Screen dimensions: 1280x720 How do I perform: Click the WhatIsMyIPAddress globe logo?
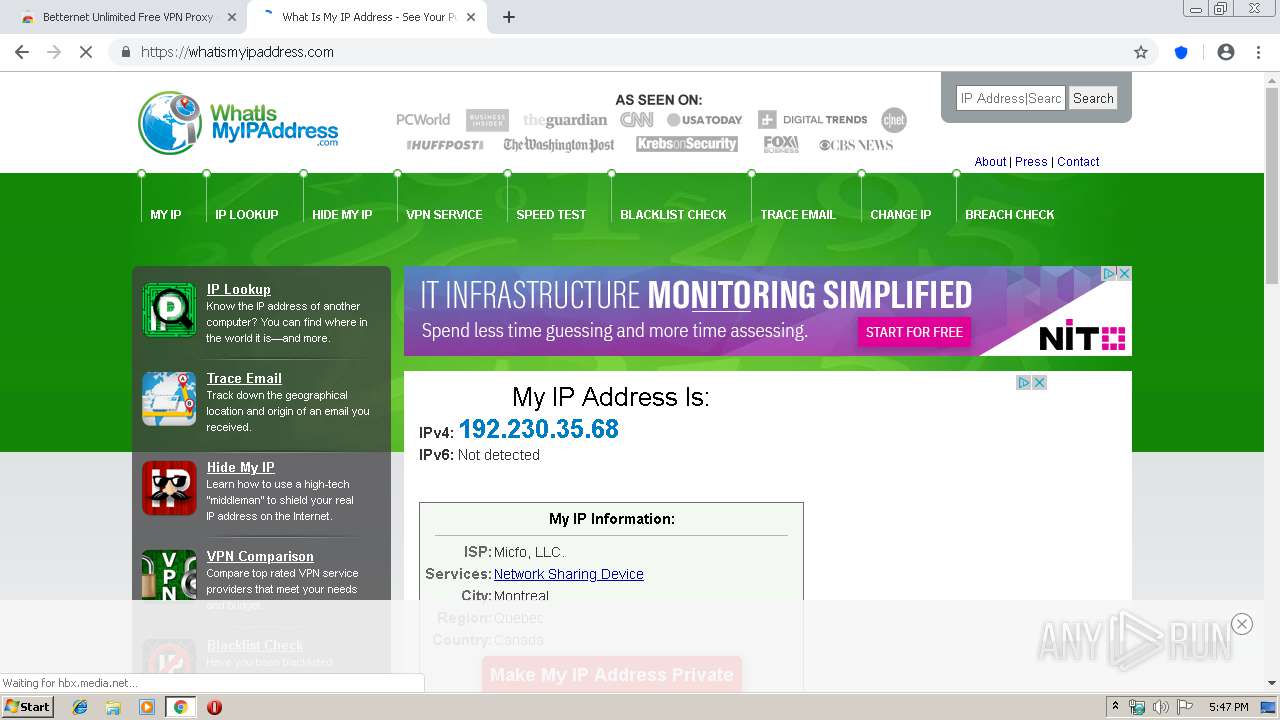tap(170, 123)
